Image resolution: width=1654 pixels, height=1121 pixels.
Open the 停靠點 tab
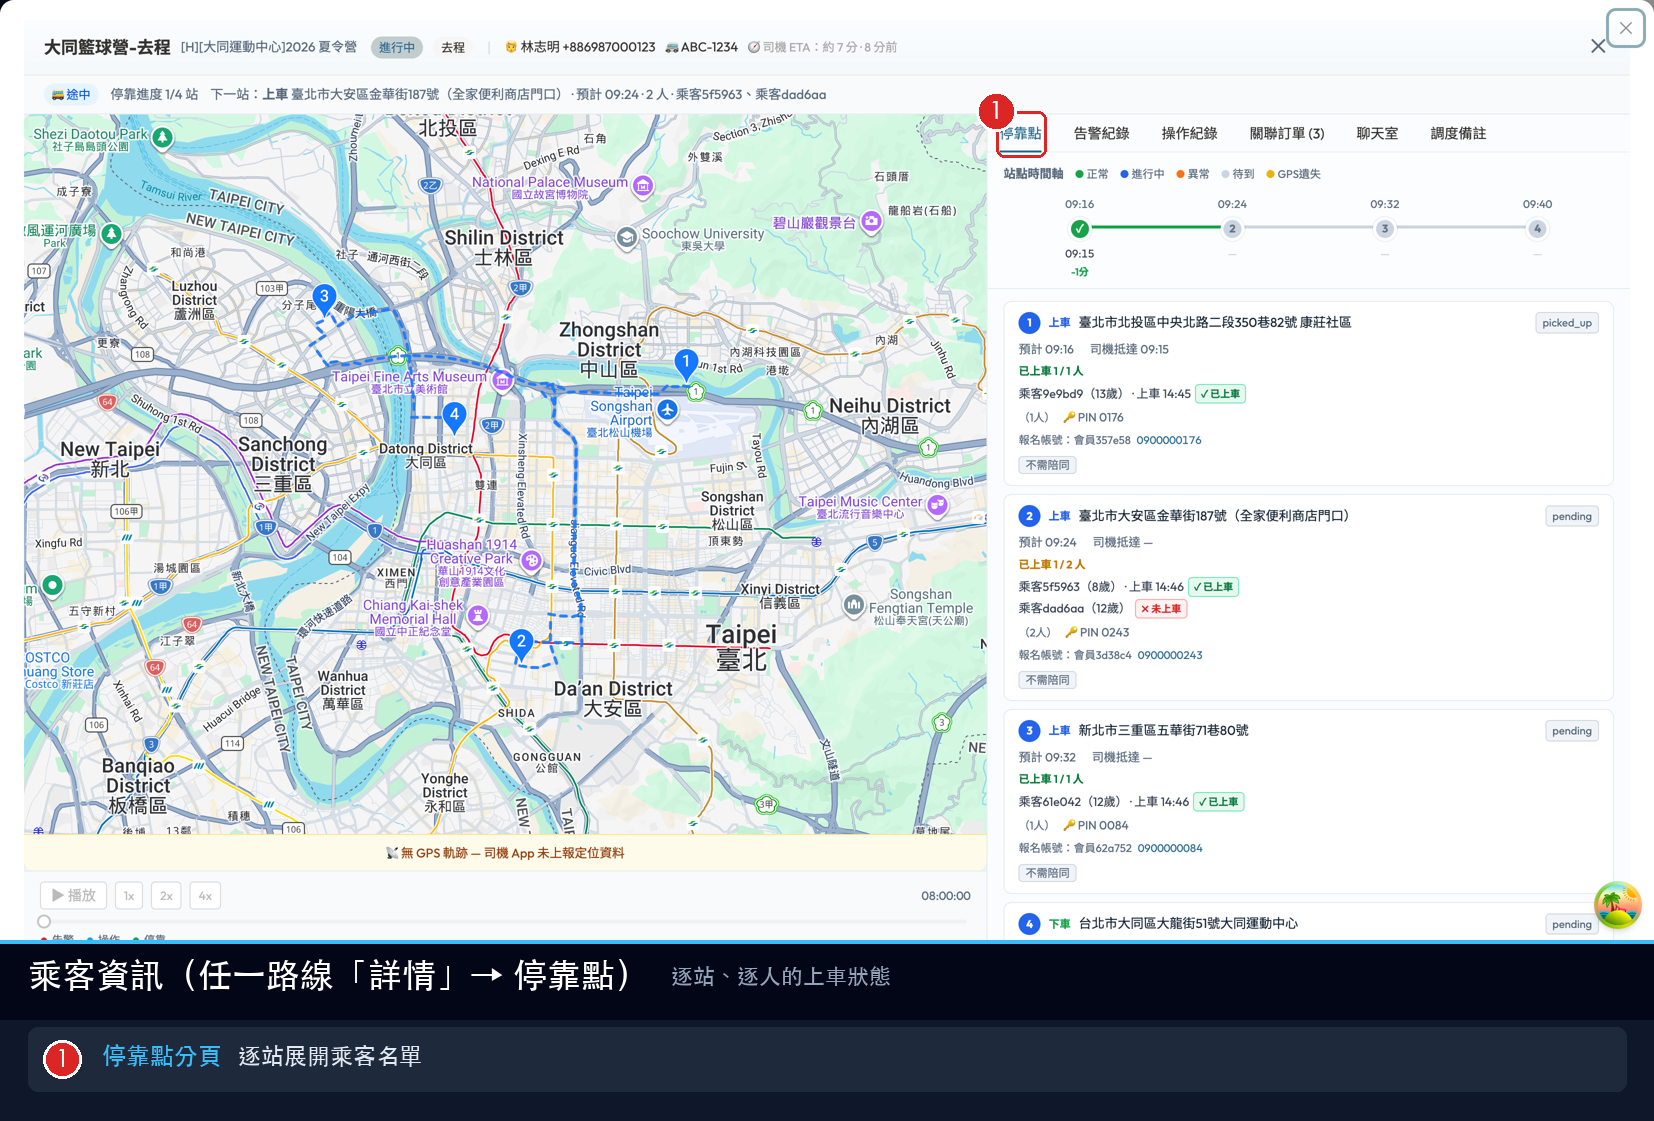pyautogui.click(x=1021, y=134)
